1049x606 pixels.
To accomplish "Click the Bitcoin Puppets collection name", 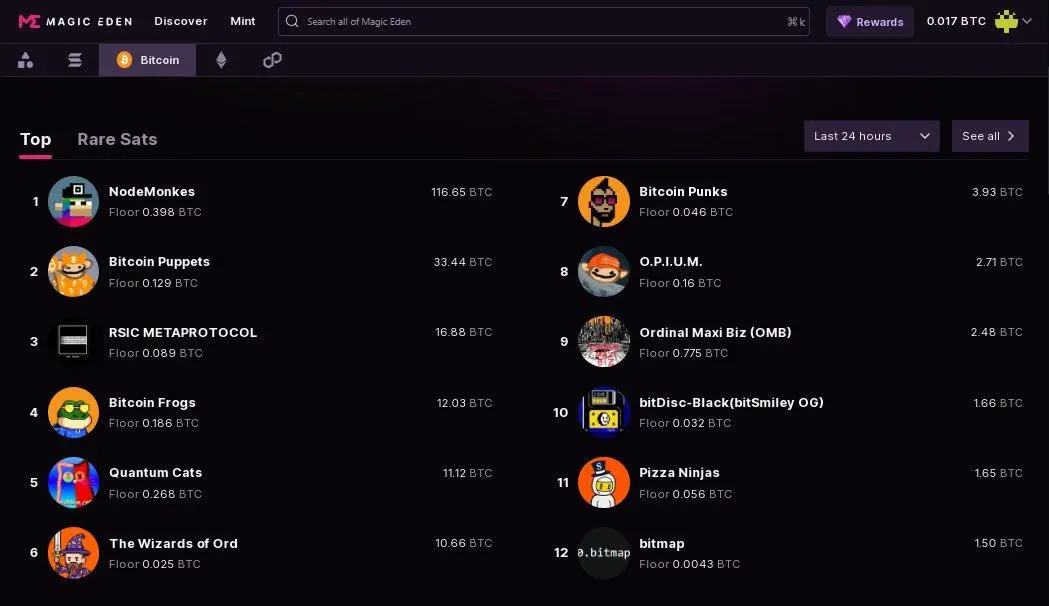I will [x=159, y=262].
